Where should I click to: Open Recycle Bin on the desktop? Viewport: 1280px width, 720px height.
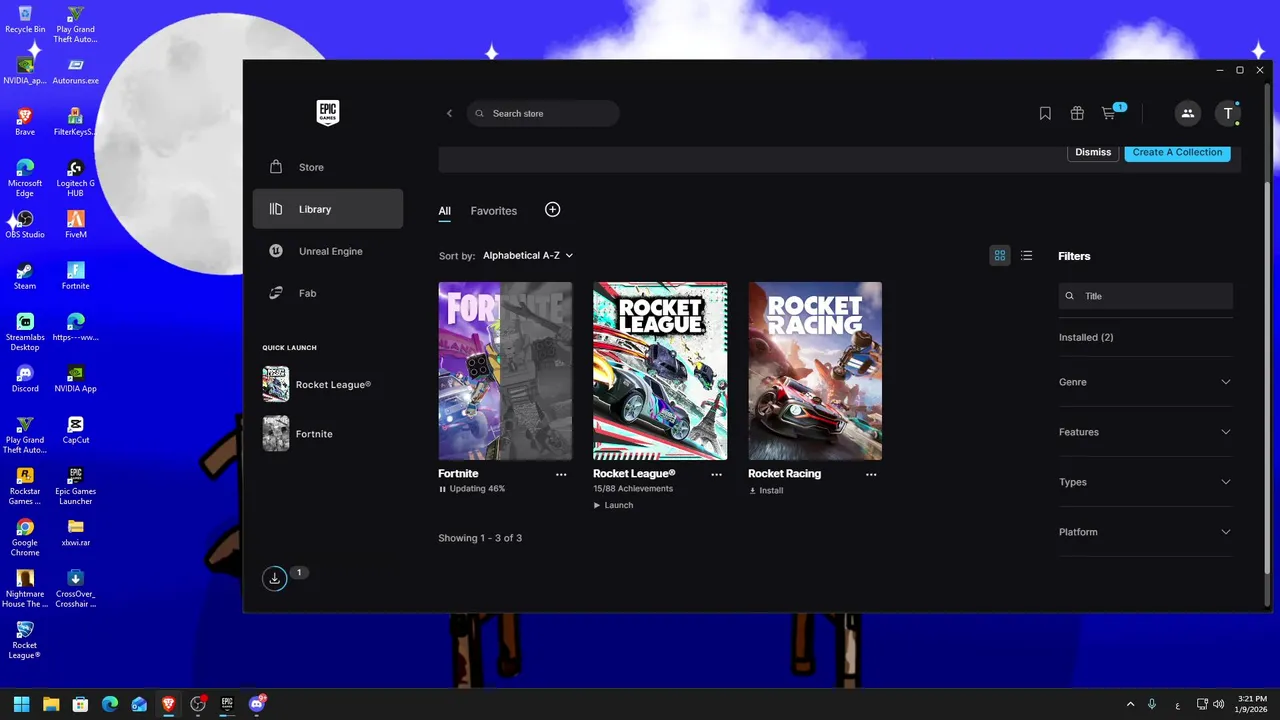pyautogui.click(x=25, y=20)
